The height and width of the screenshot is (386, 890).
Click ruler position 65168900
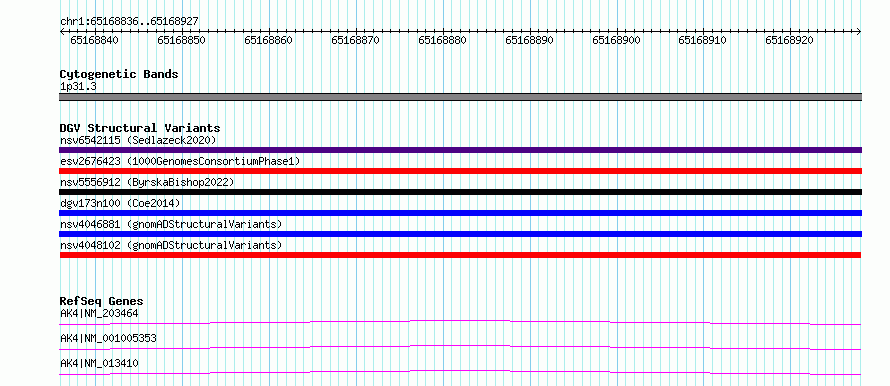tap(616, 40)
